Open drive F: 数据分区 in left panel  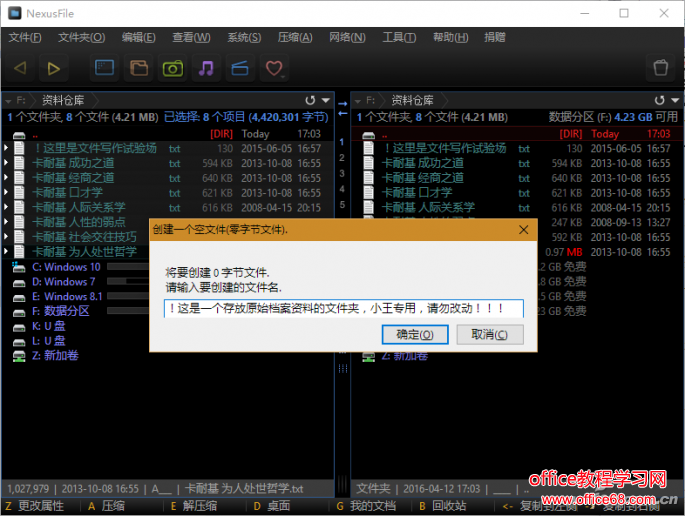pyautogui.click(x=61, y=312)
